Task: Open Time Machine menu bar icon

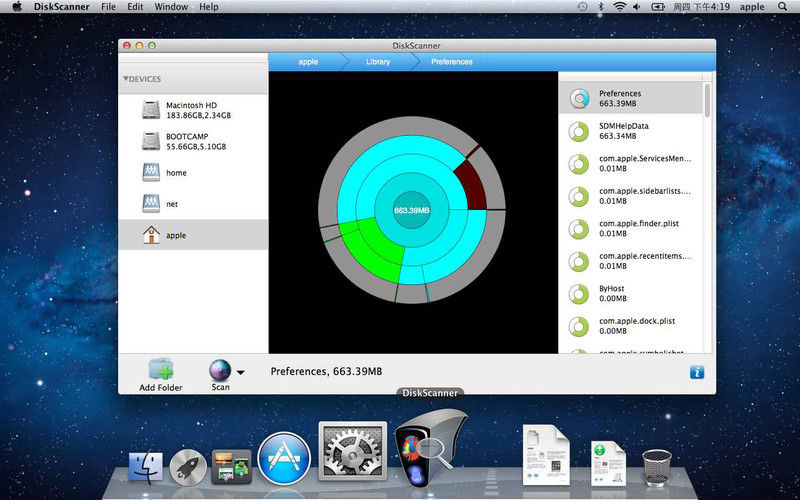Action: coord(583,7)
